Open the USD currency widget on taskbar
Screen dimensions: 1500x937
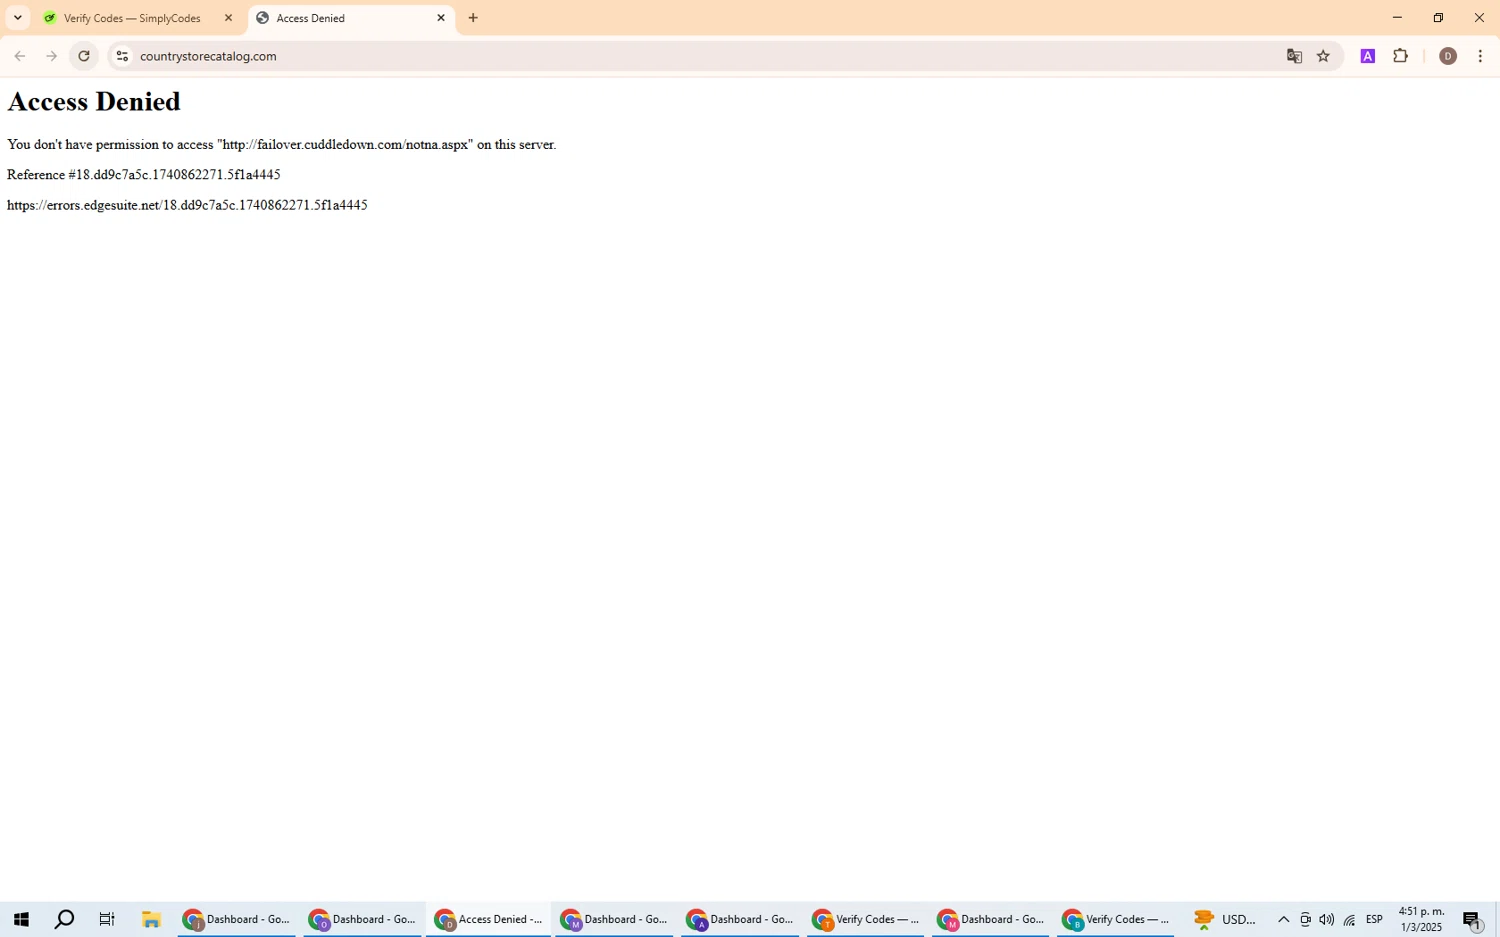coord(1225,919)
